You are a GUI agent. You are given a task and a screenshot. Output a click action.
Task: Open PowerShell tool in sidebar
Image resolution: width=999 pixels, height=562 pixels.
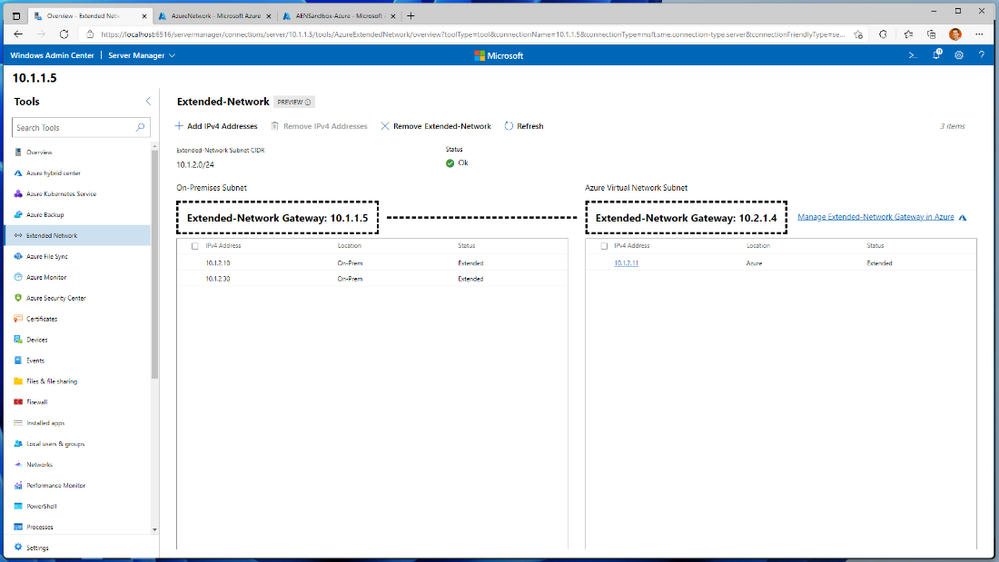41,506
